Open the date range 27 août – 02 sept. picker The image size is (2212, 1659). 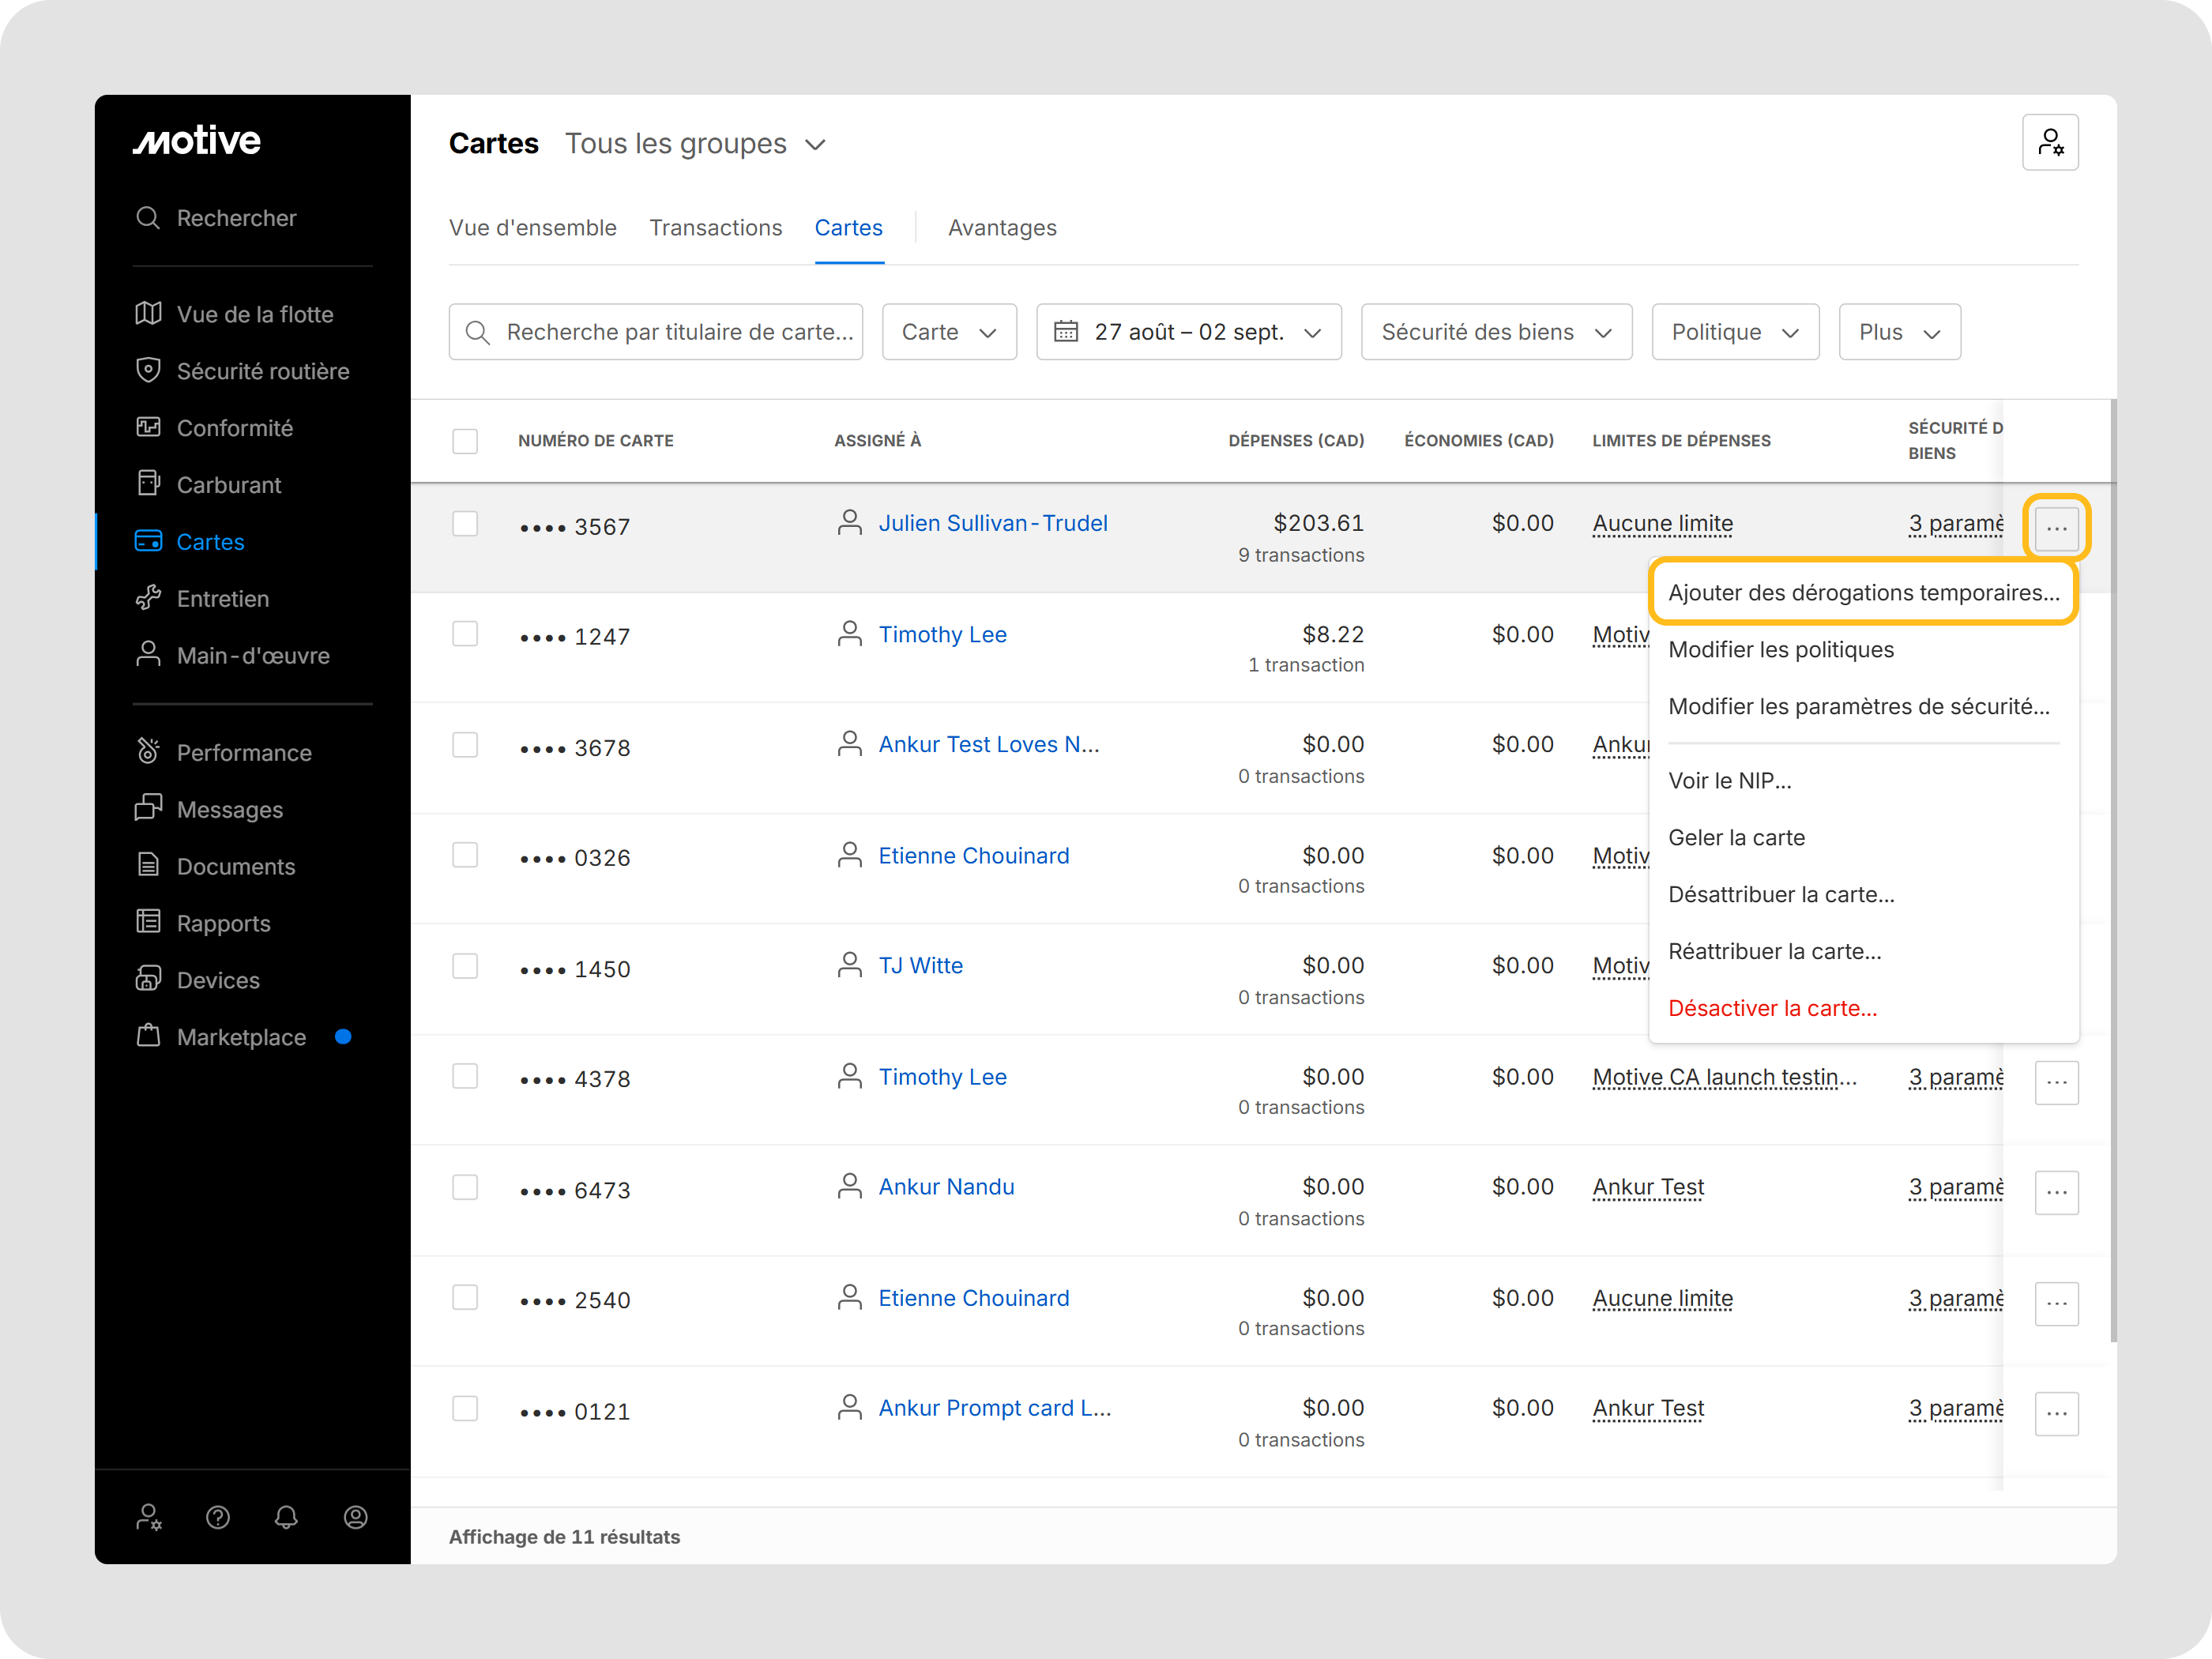tap(1188, 332)
